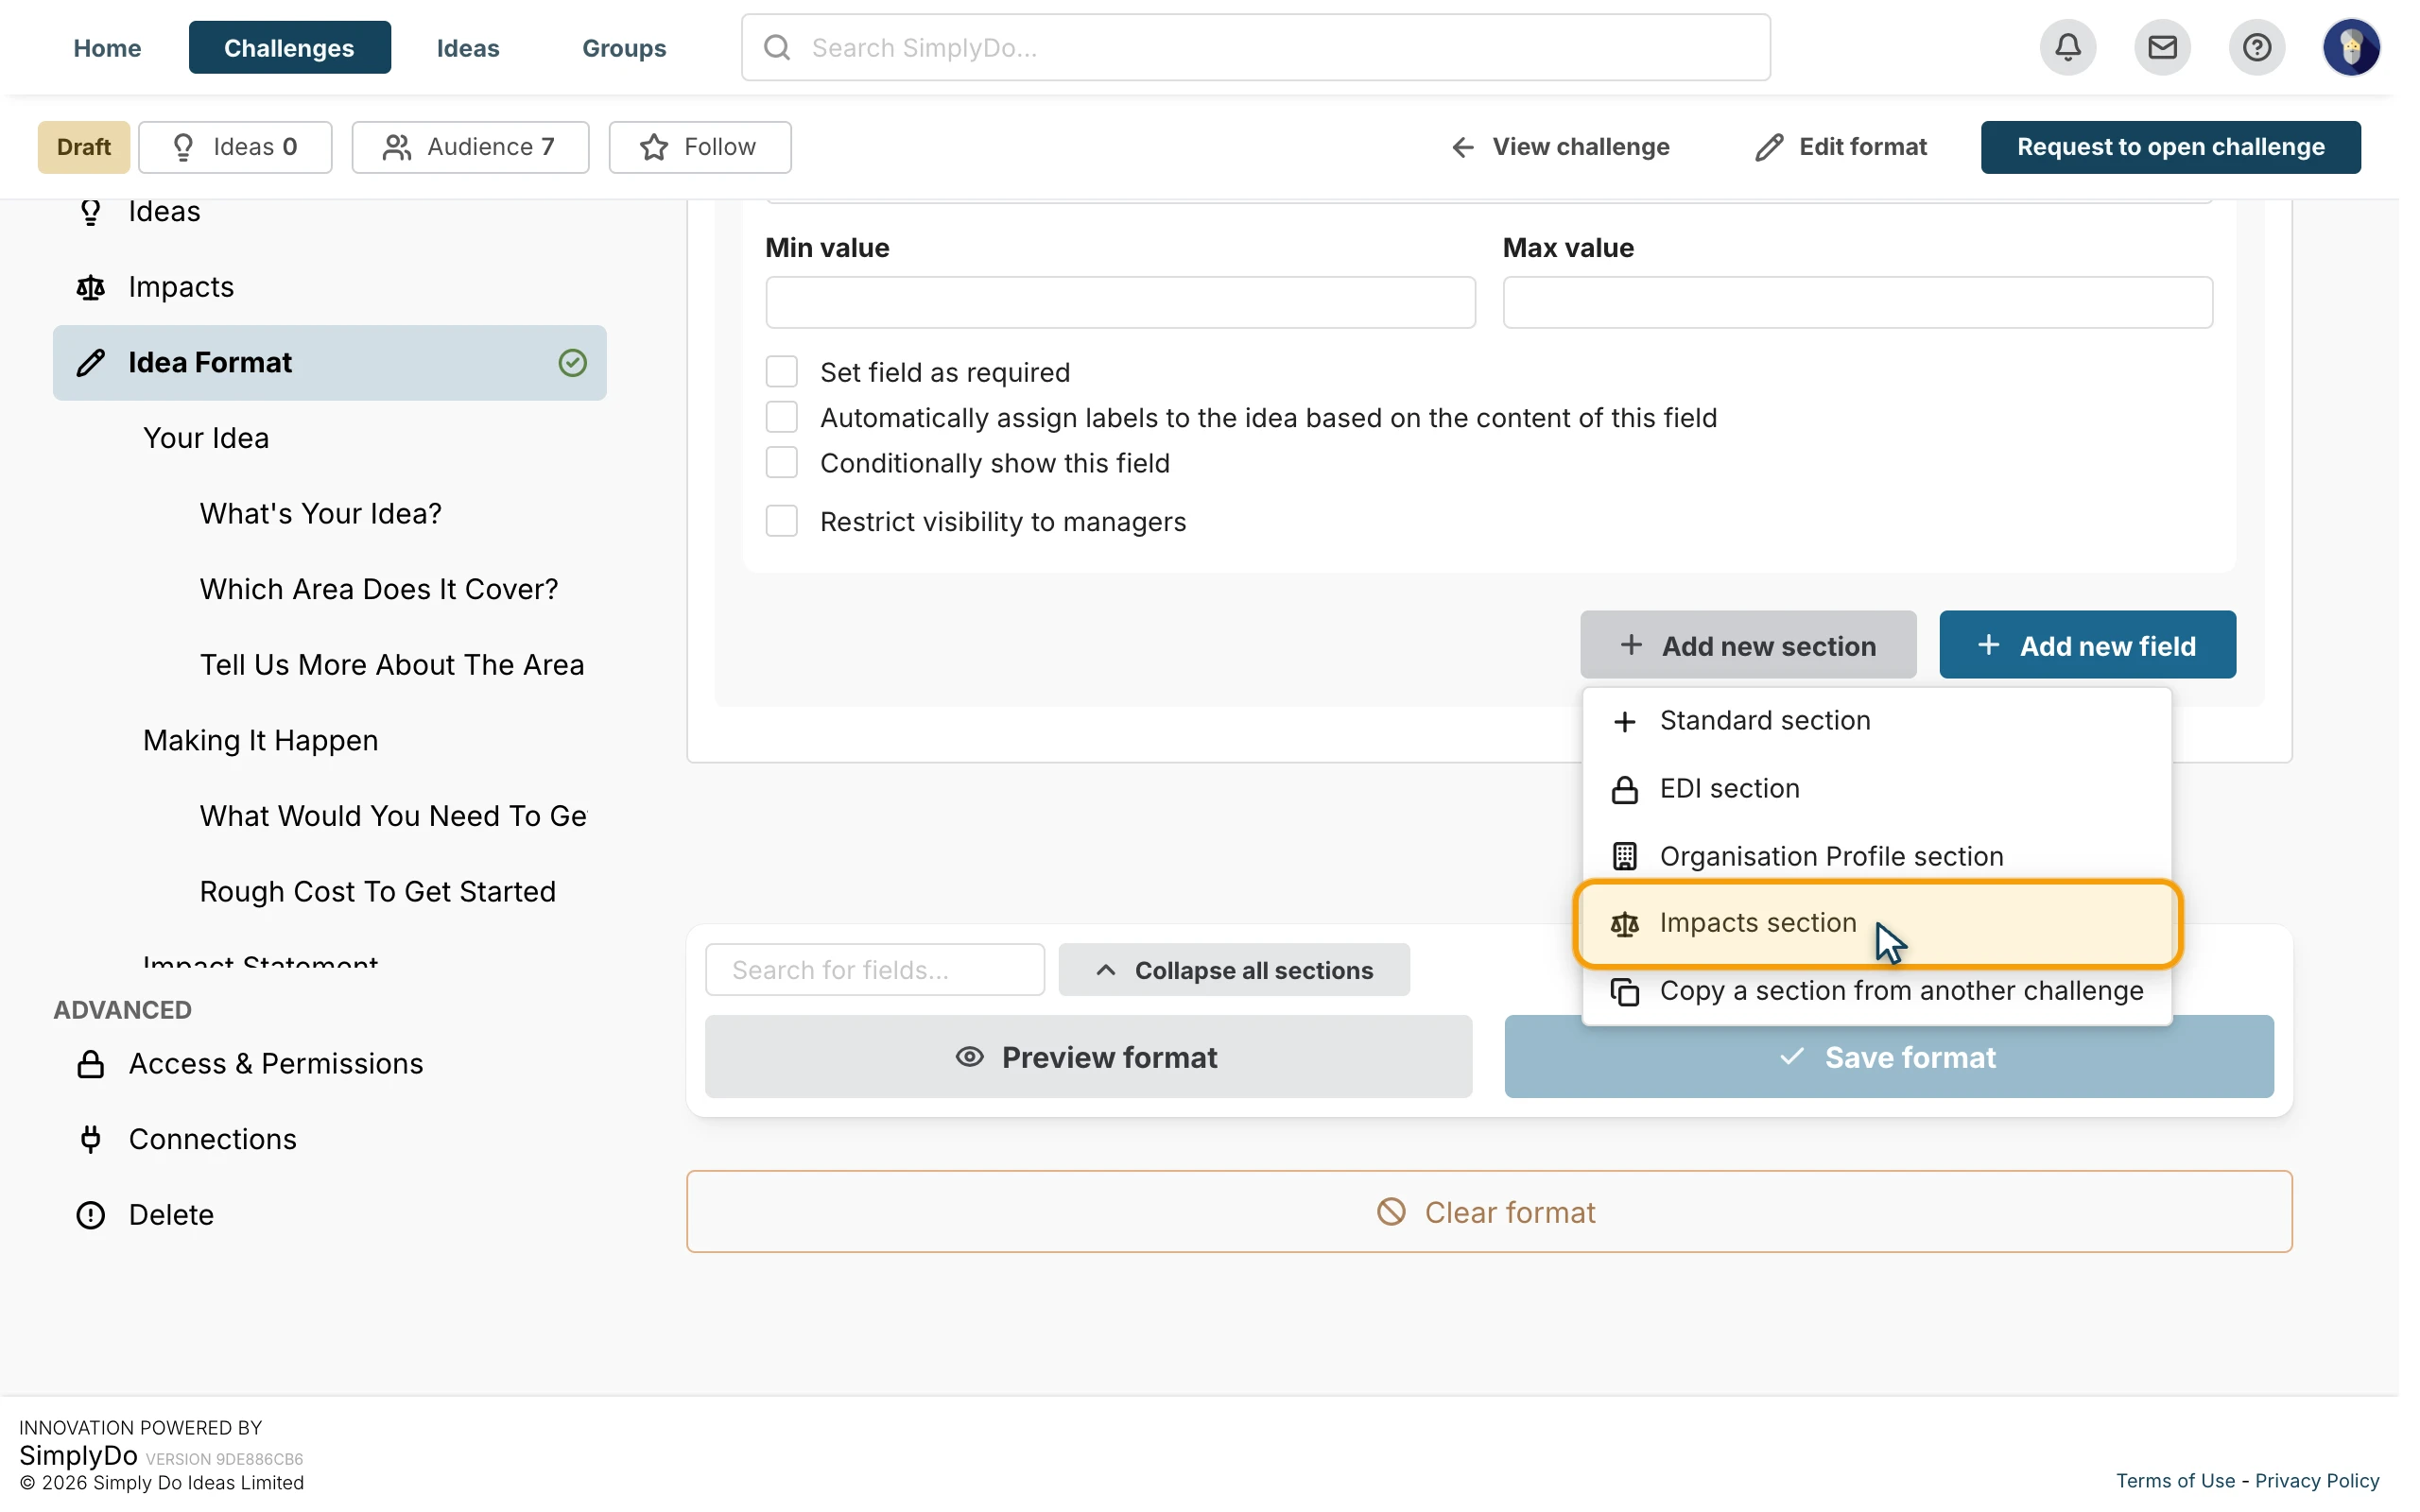
Task: Click the building icon for Organisation Profile section
Action: coord(1624,856)
